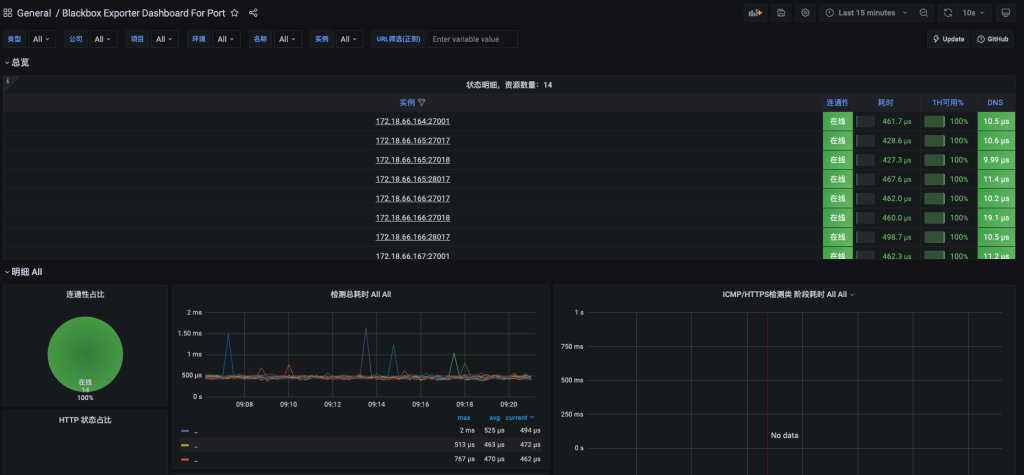The height and width of the screenshot is (475, 1024).
Task: Open the 检测总耗时 All All panel title
Action: pos(360,295)
